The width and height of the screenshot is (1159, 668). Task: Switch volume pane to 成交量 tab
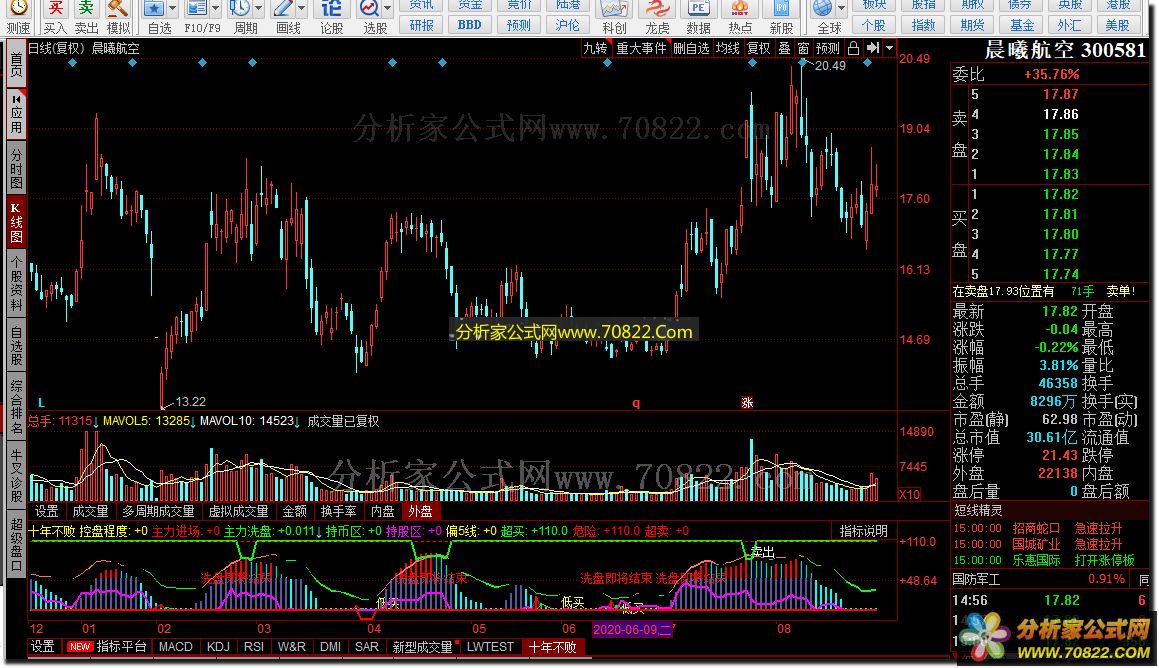click(x=90, y=511)
